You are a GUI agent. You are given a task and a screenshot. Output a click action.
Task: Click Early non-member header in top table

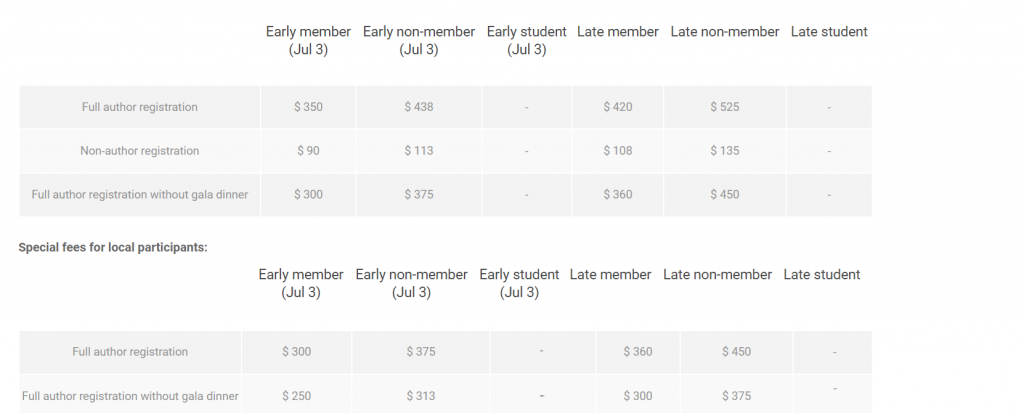(419, 40)
